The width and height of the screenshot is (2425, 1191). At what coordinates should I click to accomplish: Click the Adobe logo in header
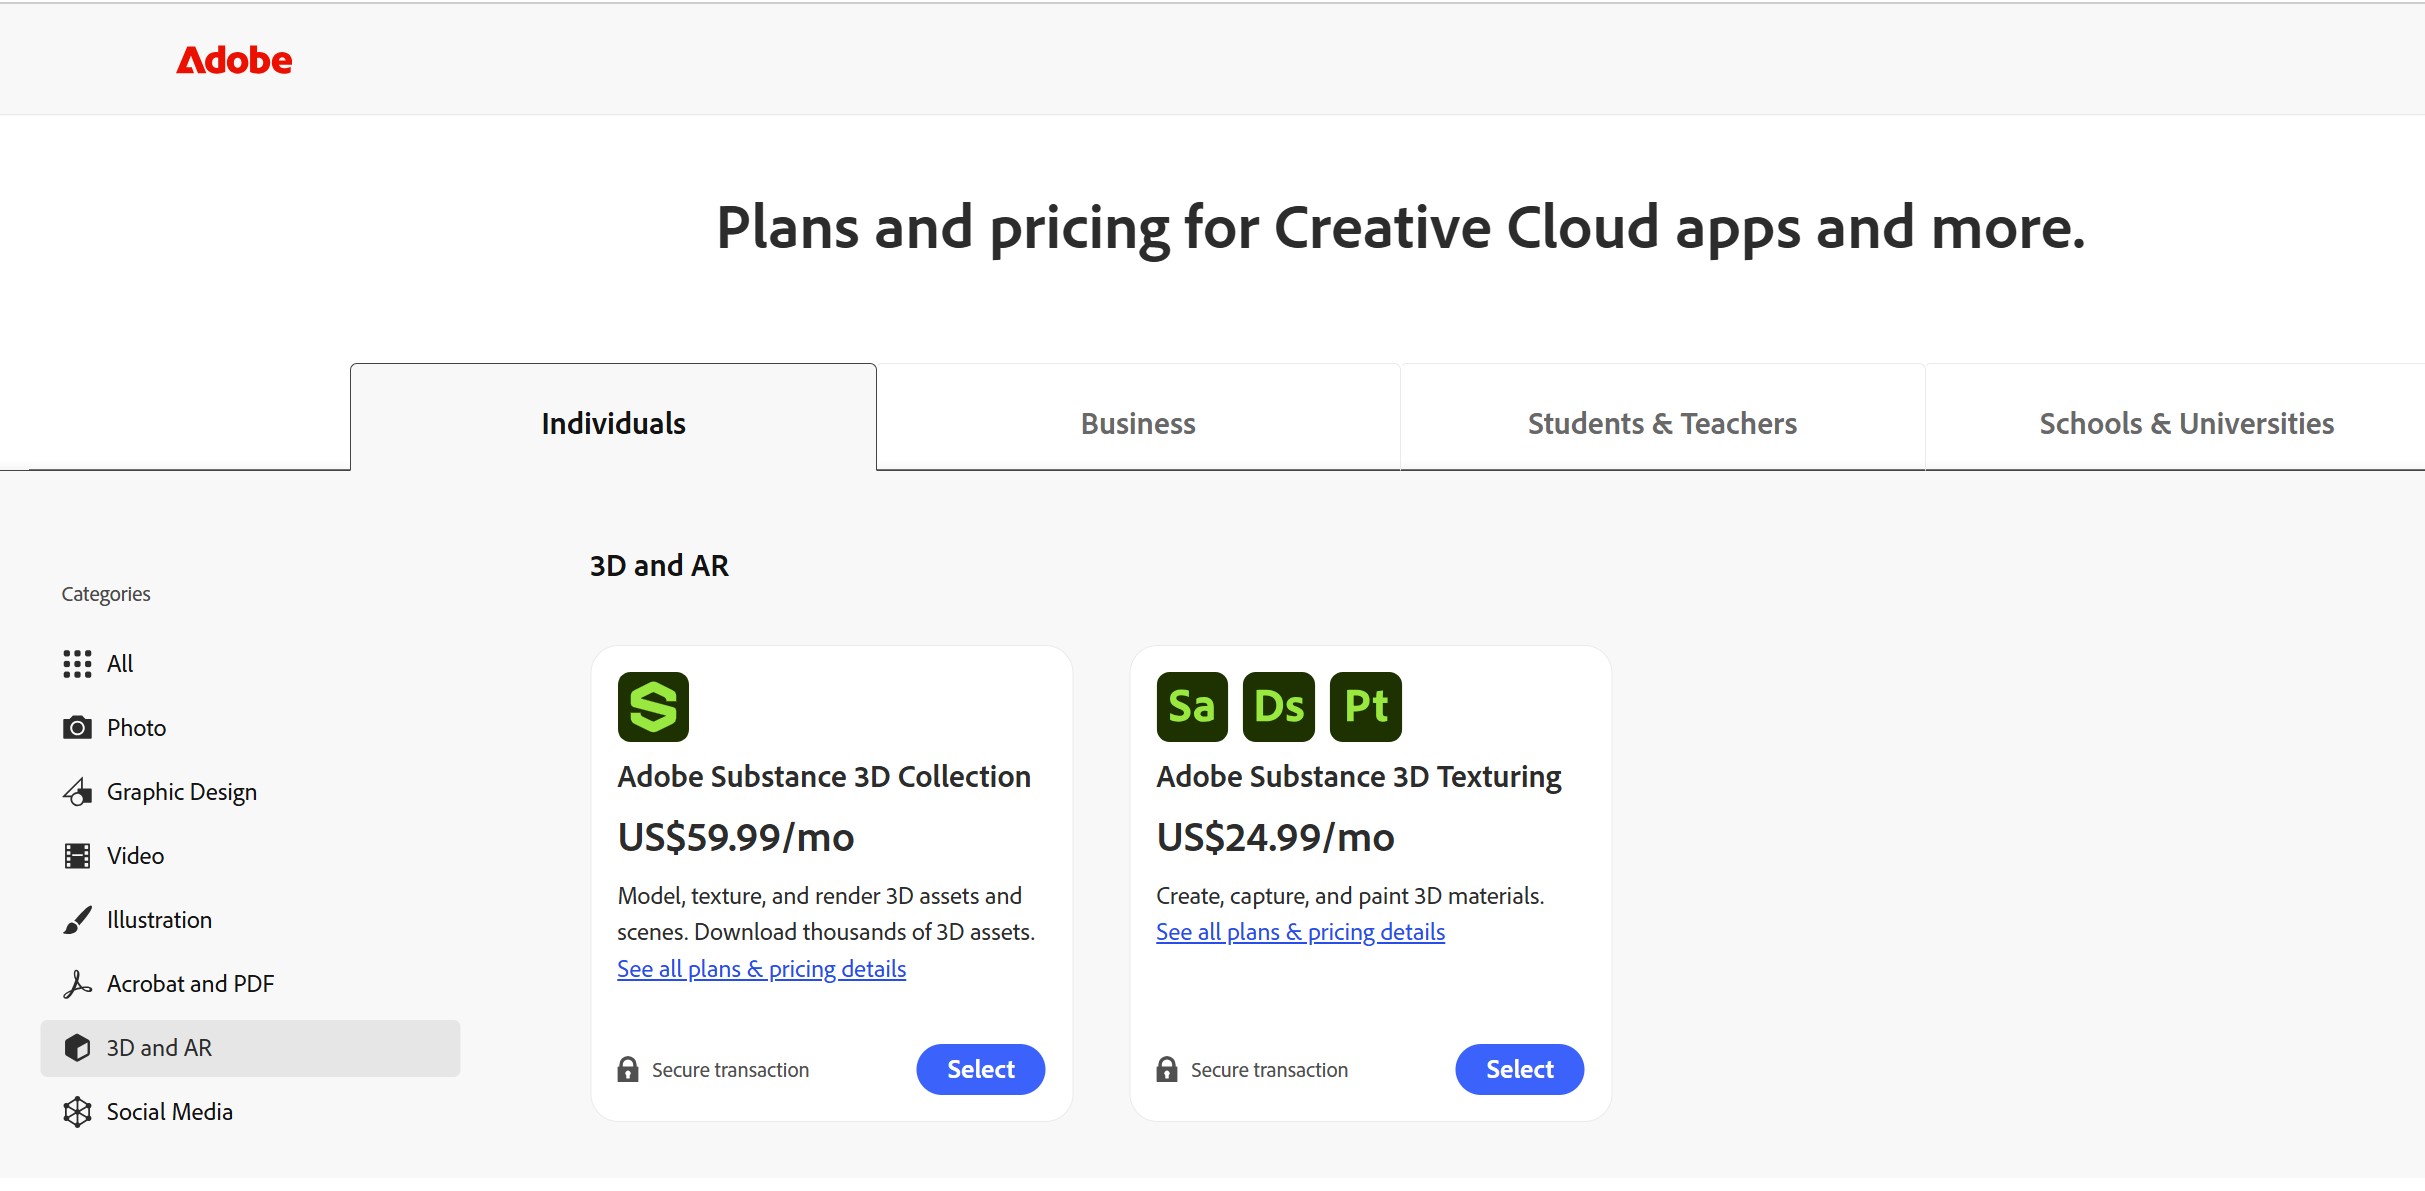click(x=234, y=61)
